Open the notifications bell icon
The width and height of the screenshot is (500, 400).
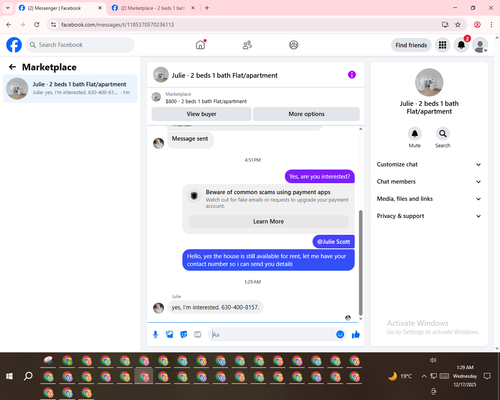(x=461, y=45)
